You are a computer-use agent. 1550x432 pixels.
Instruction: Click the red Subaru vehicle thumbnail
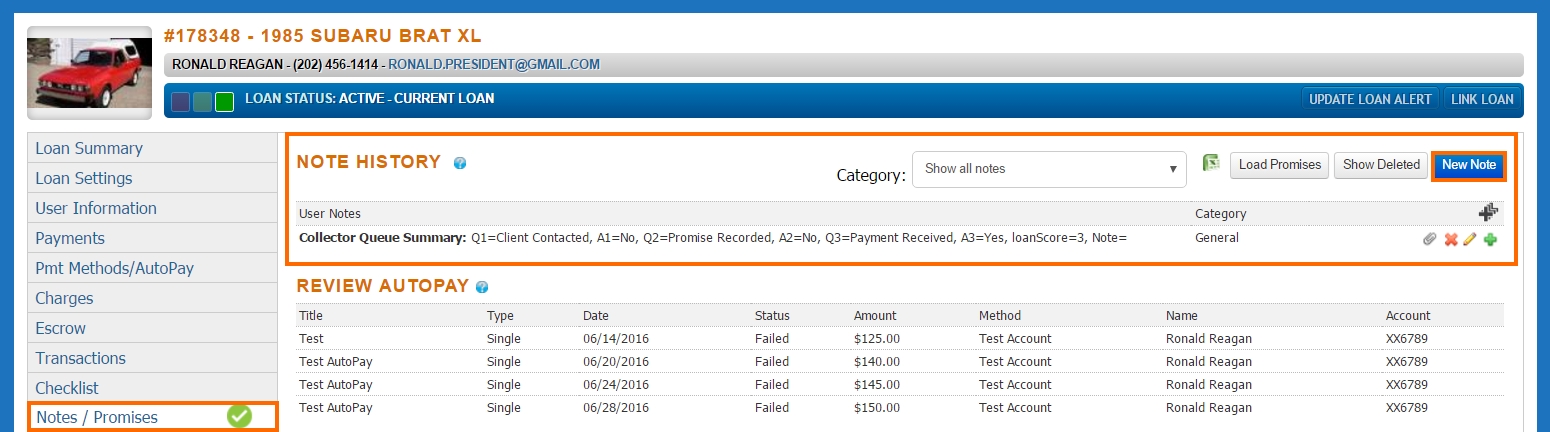pos(89,72)
